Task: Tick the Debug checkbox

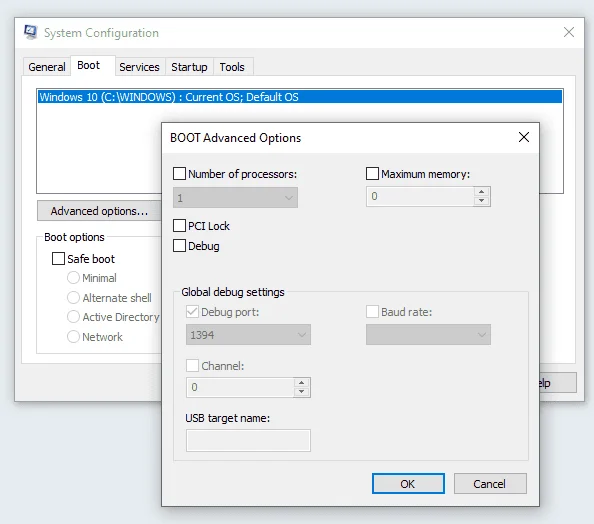Action: 179,246
